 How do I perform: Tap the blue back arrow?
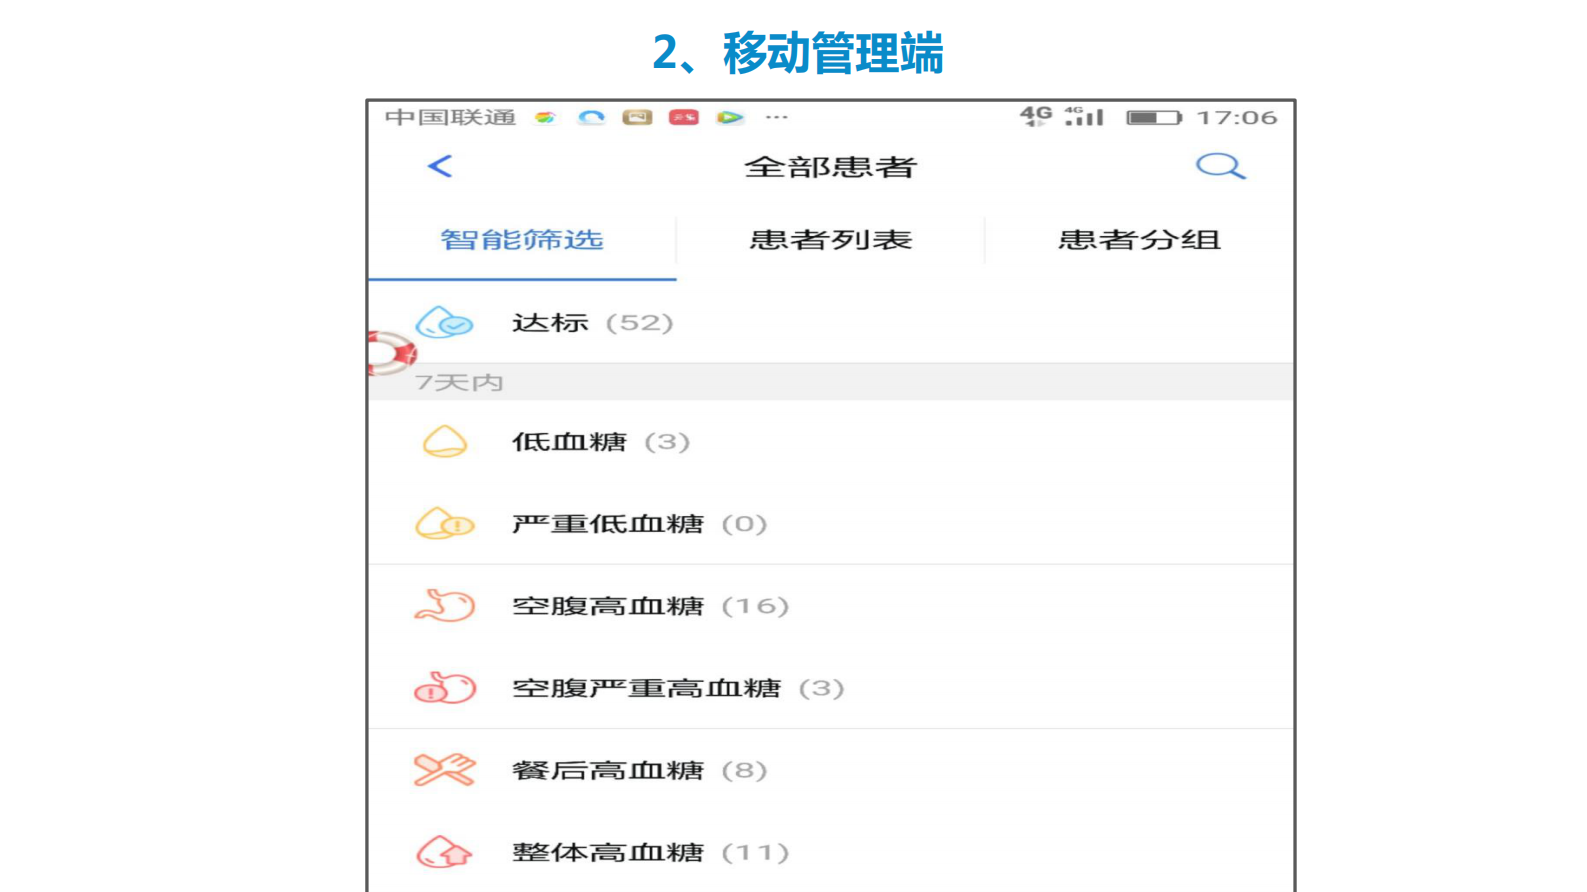click(x=440, y=166)
